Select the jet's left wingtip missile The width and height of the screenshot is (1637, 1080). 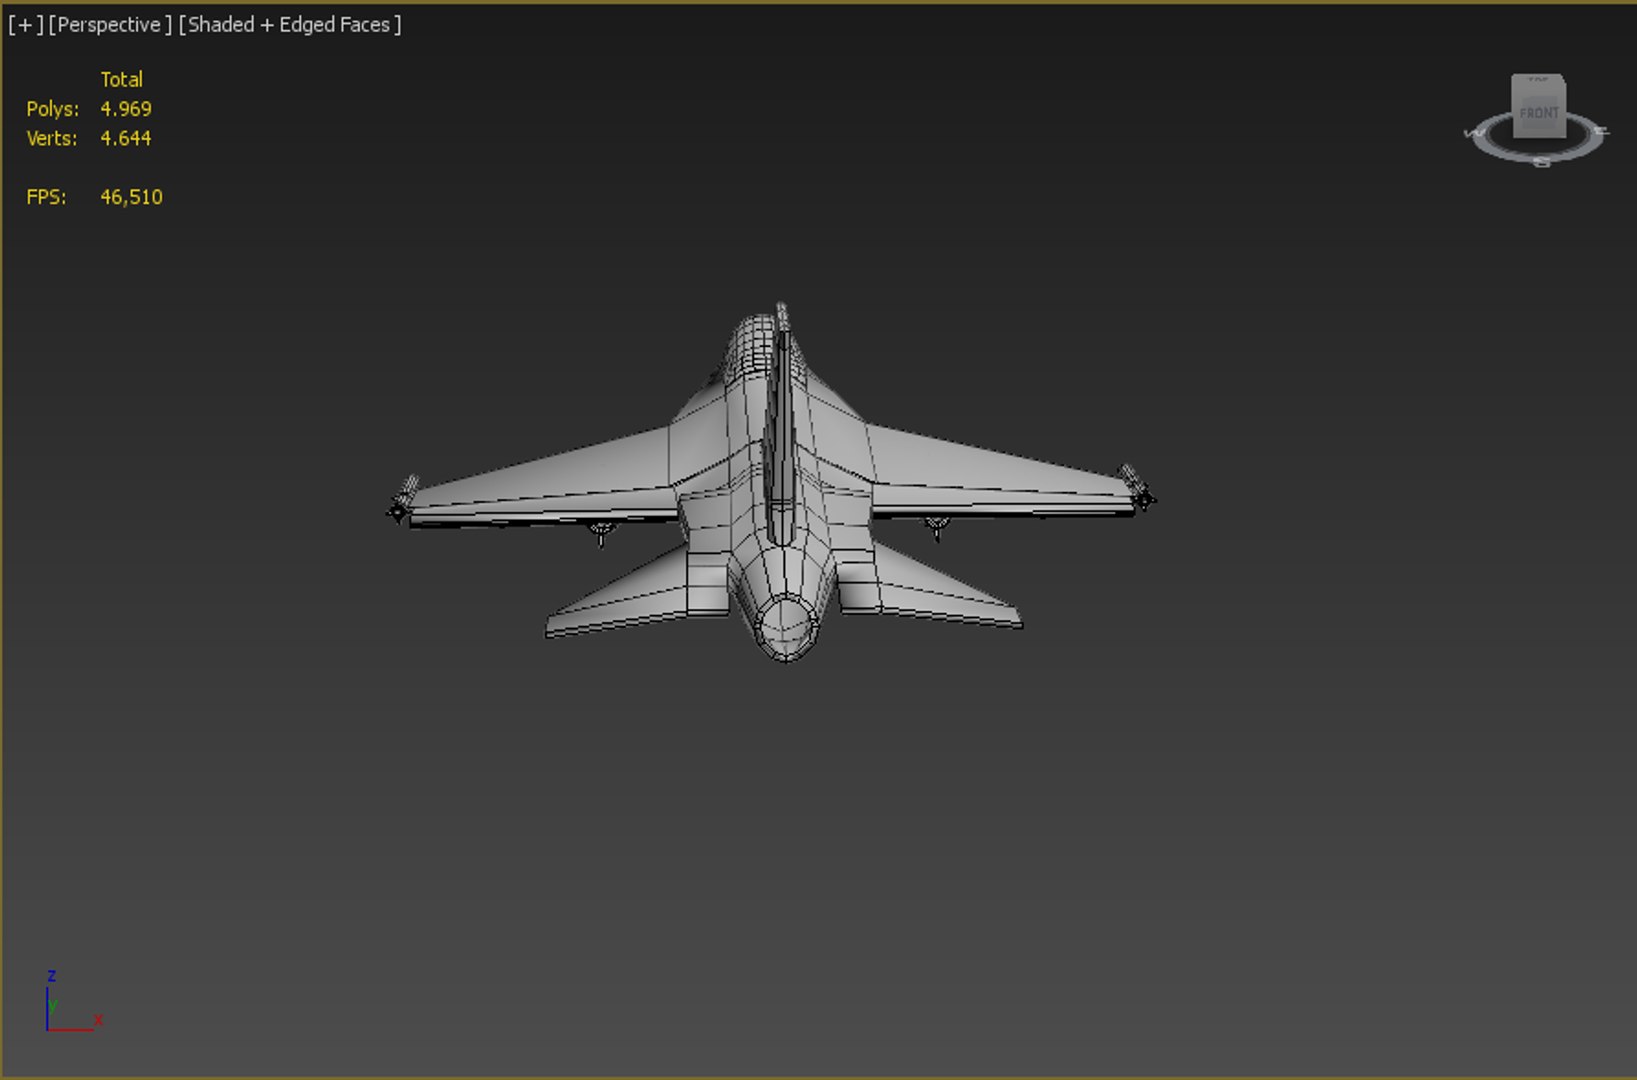tap(402, 499)
